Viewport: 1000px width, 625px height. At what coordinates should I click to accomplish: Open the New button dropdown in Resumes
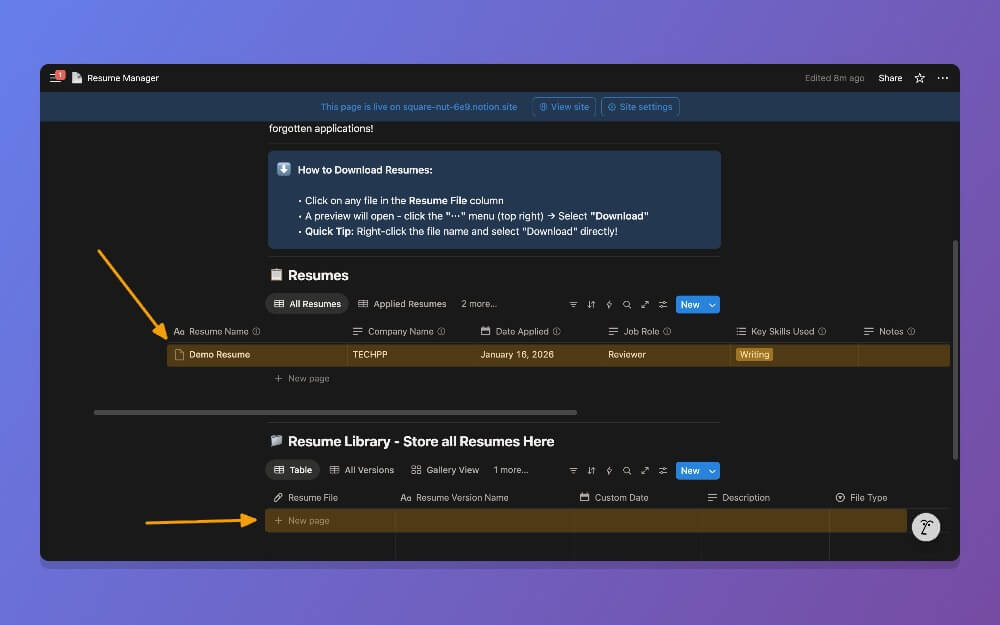(x=710, y=304)
